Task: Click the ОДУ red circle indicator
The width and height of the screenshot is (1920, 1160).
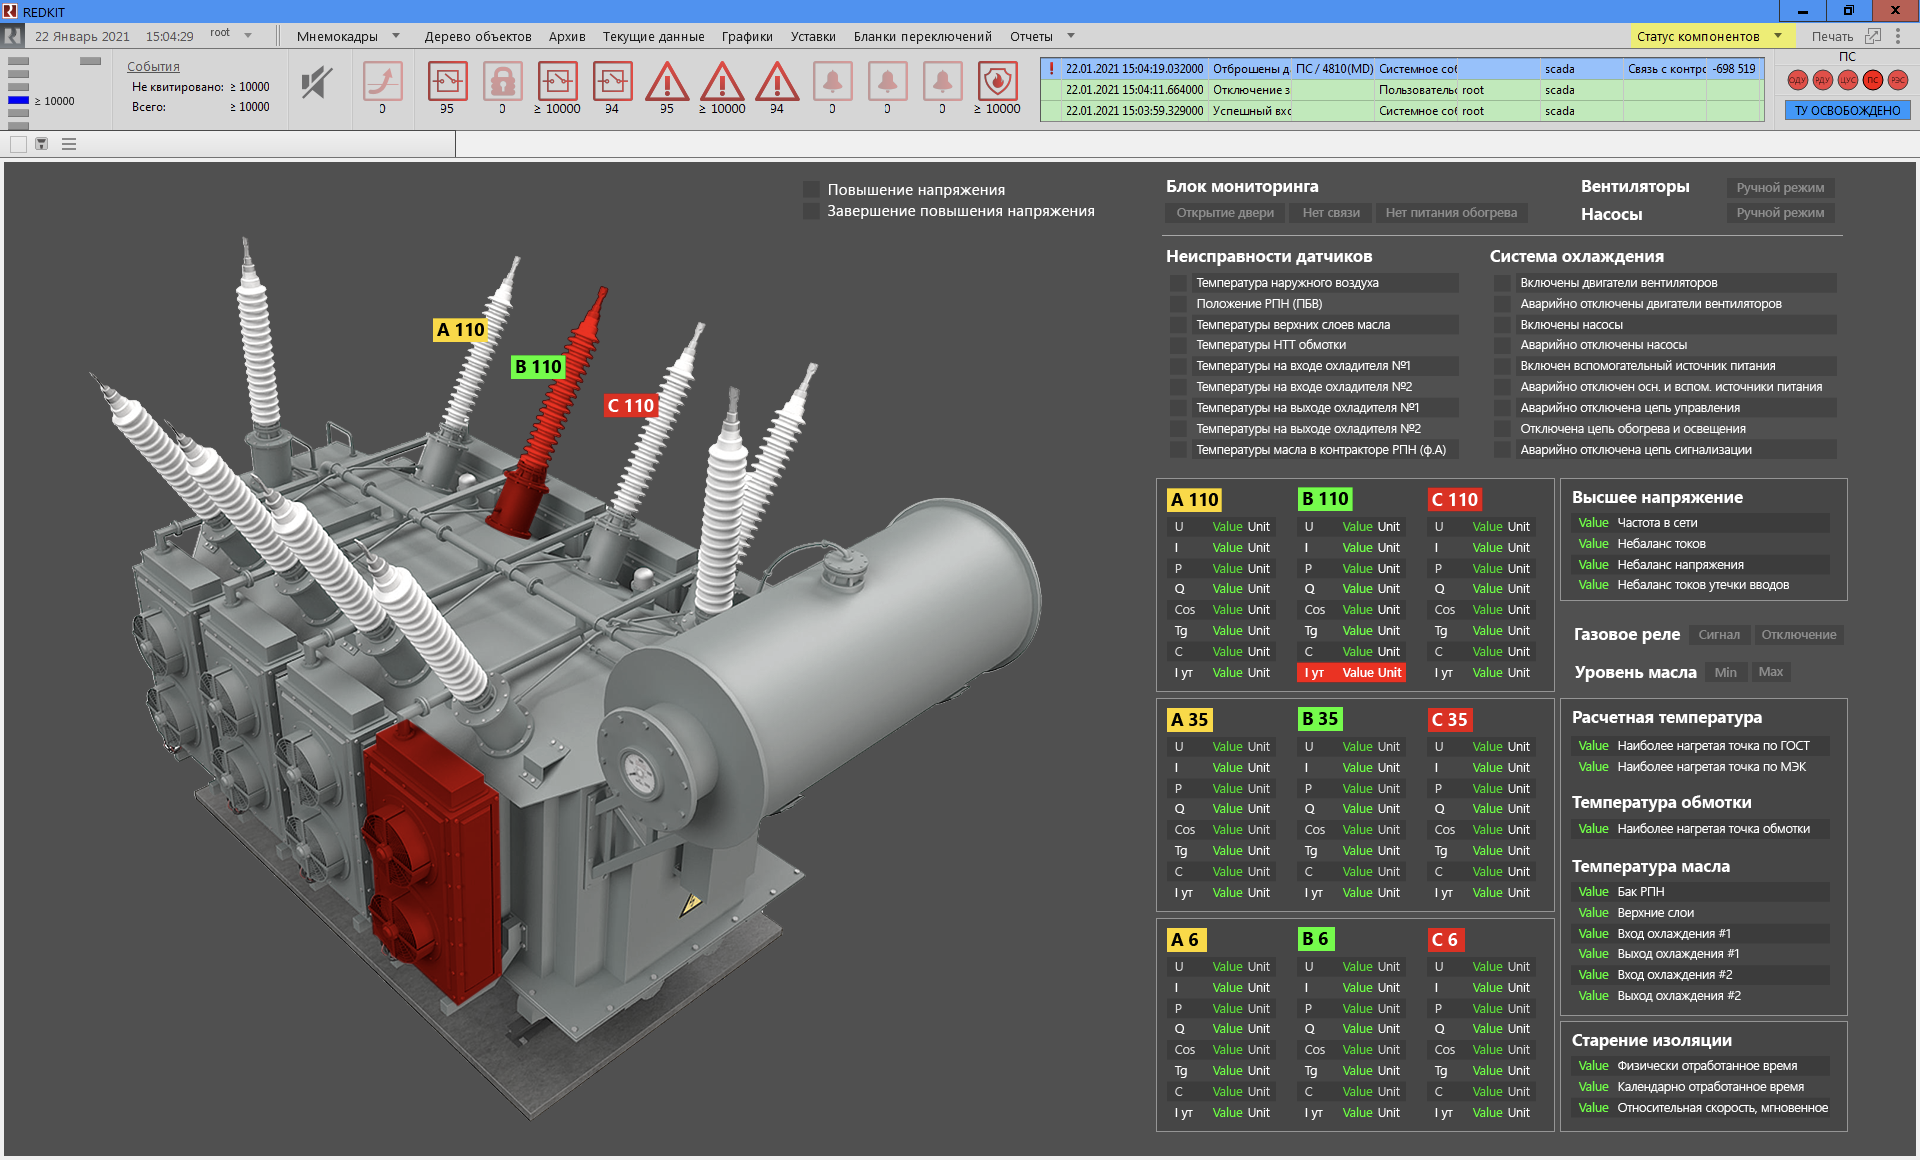Action: [1797, 80]
